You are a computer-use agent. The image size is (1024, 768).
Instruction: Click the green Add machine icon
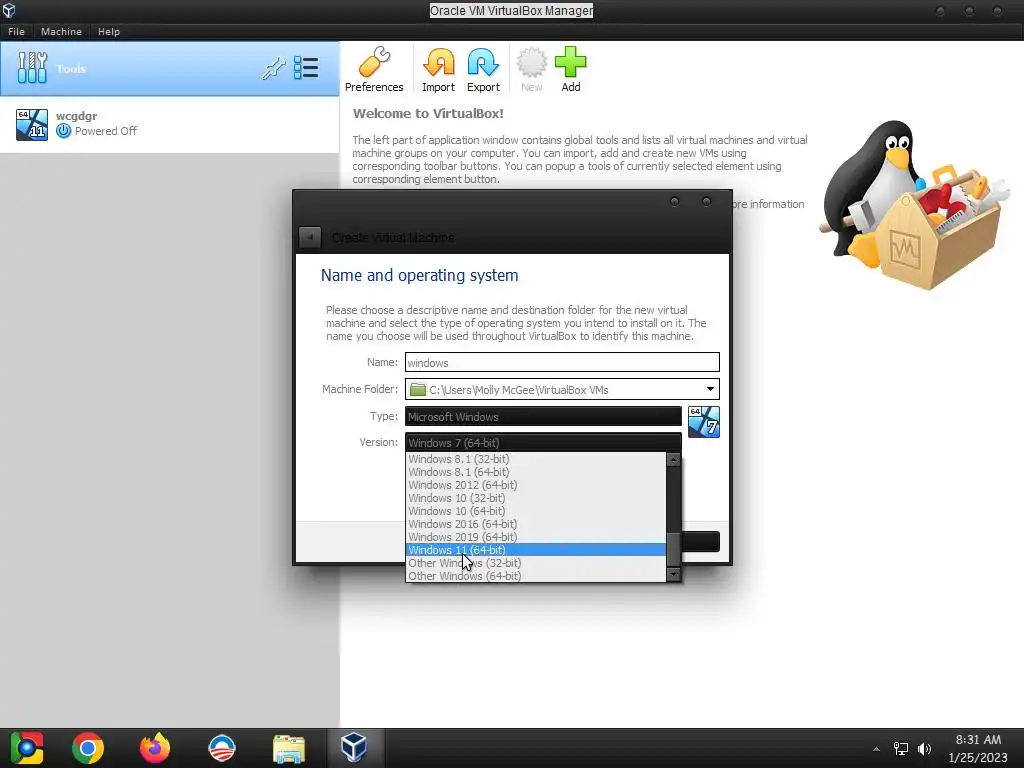click(x=571, y=70)
